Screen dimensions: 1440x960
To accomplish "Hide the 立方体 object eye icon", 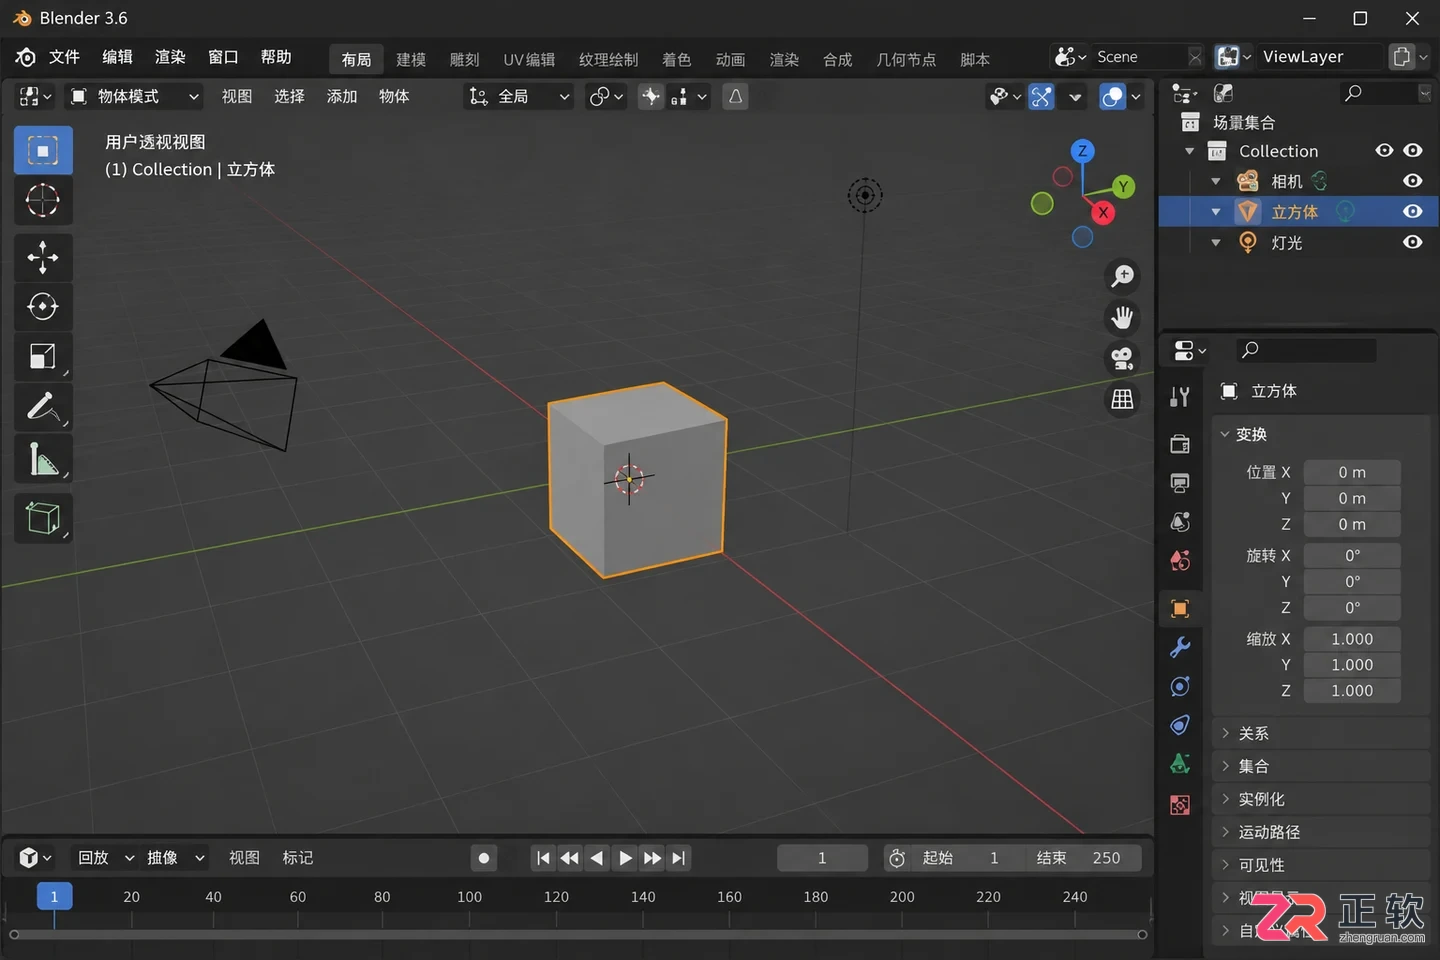I will pos(1412,212).
